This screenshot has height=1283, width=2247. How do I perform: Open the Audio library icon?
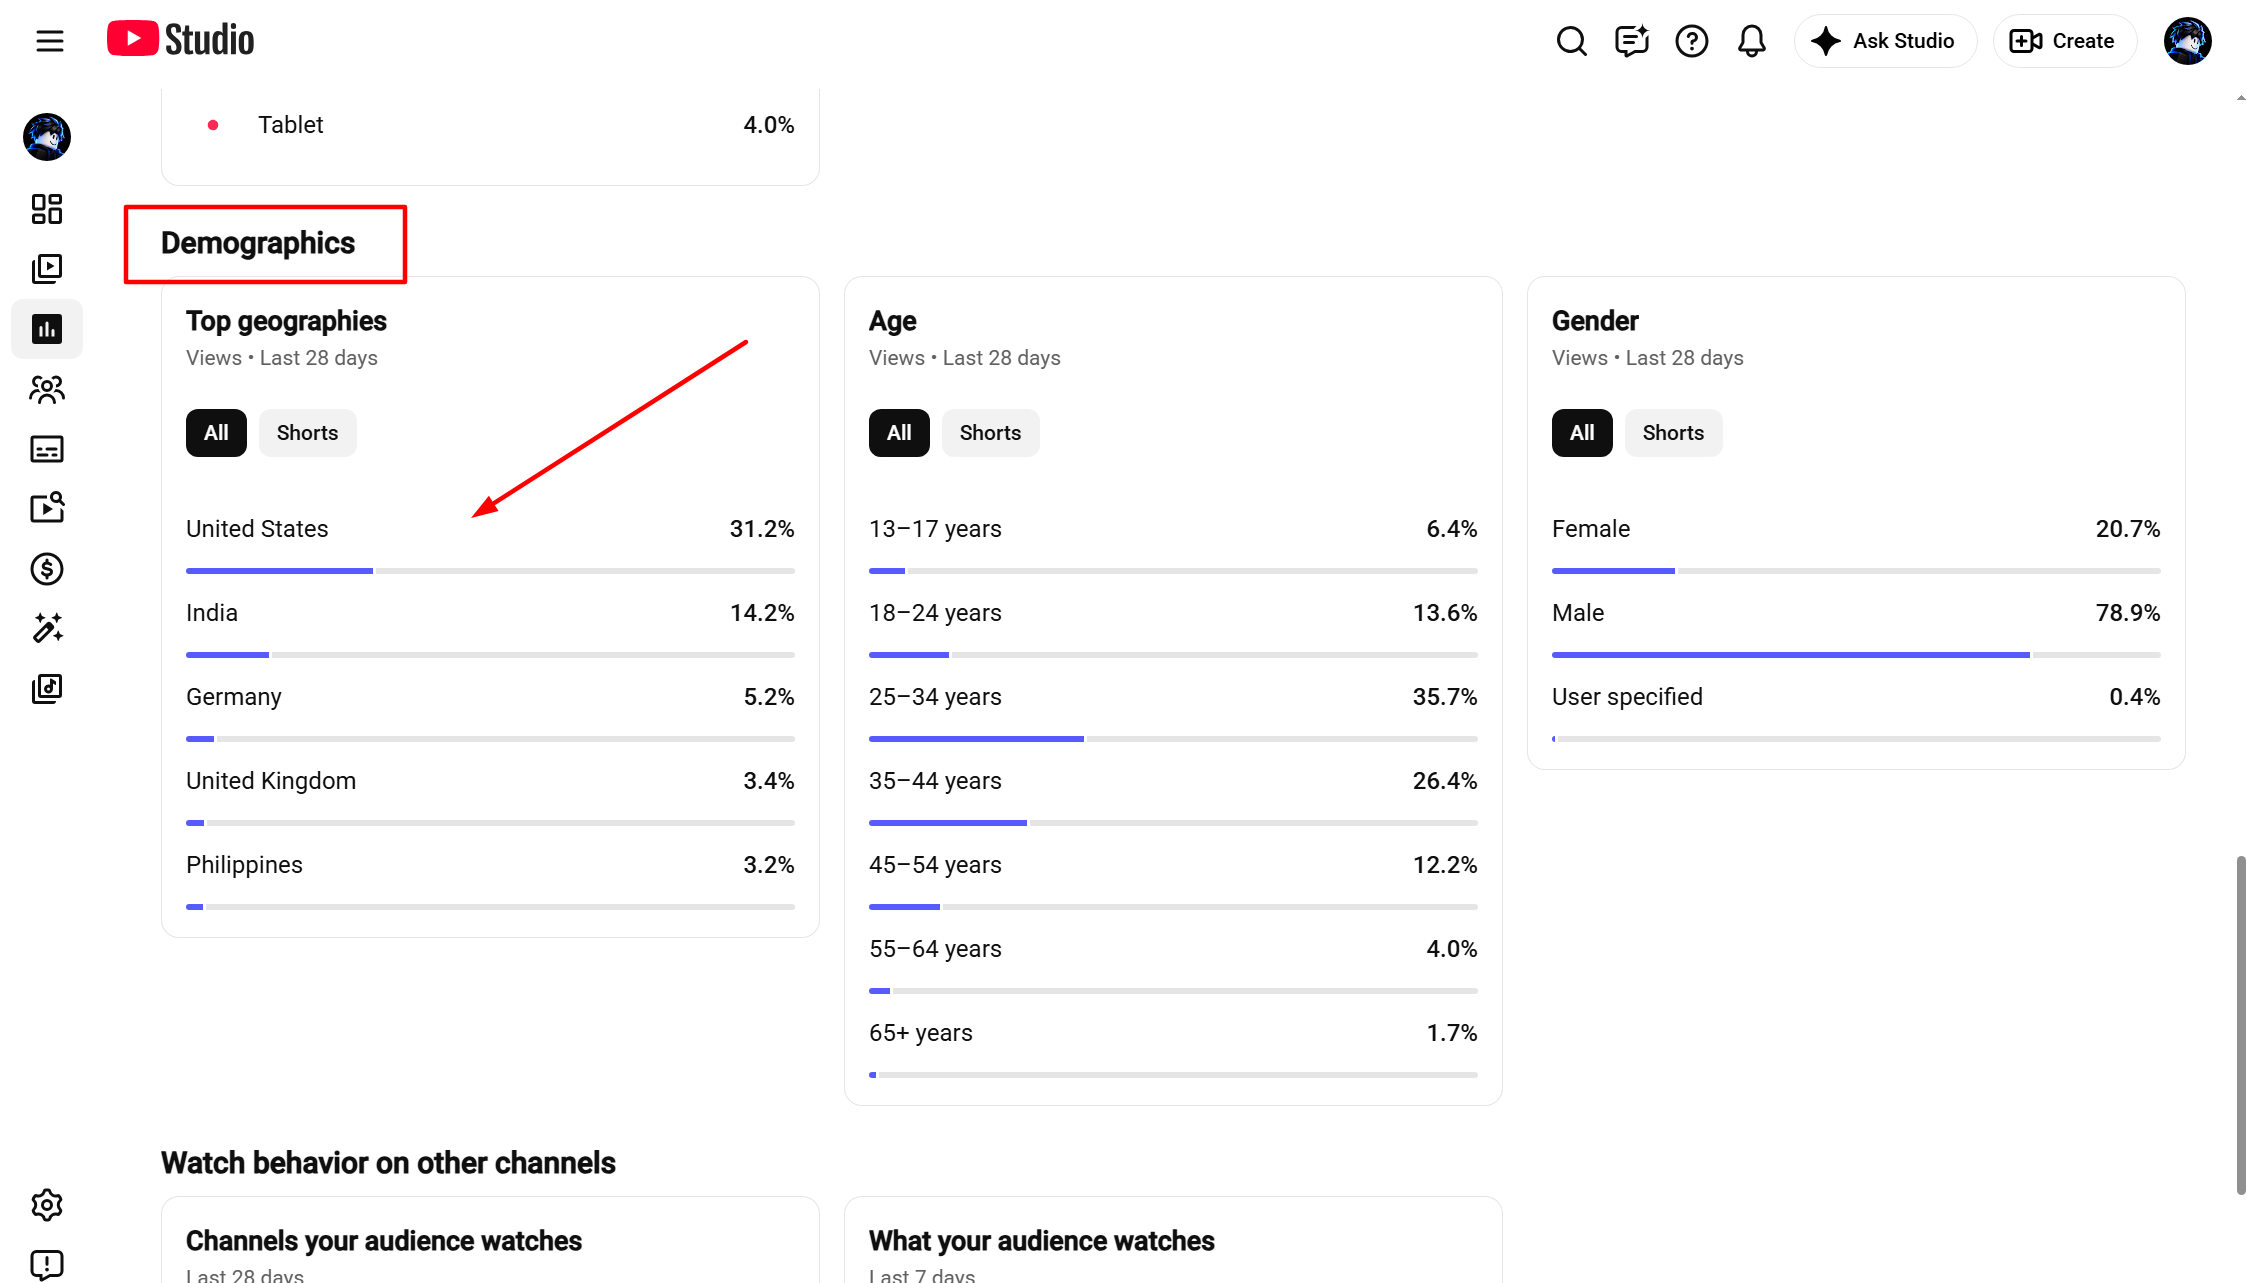tap(47, 689)
